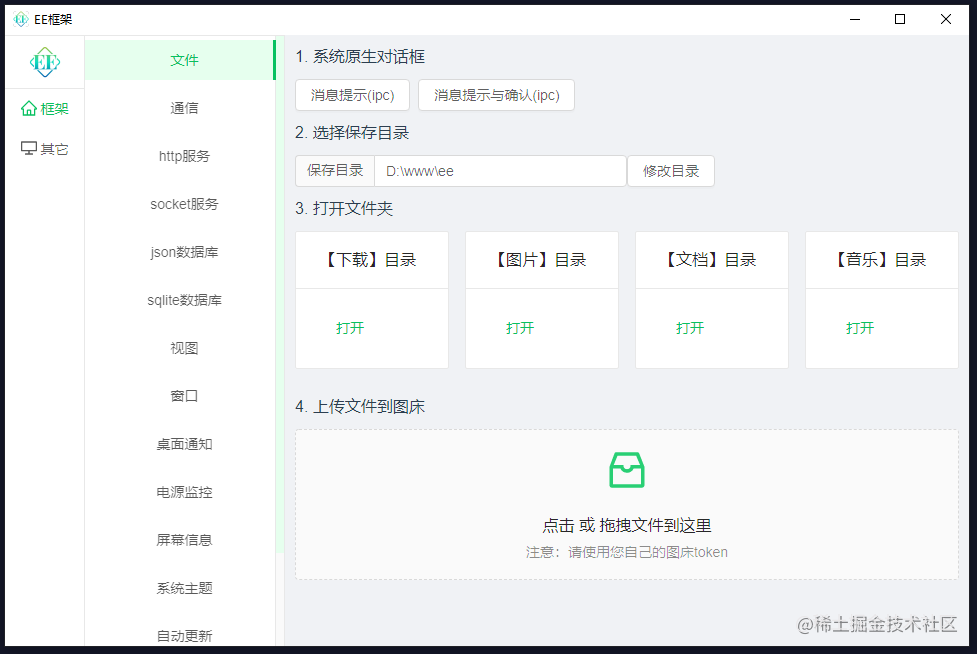The height and width of the screenshot is (654, 977).
Task: Open the socket服务 menu item
Action: [180, 204]
